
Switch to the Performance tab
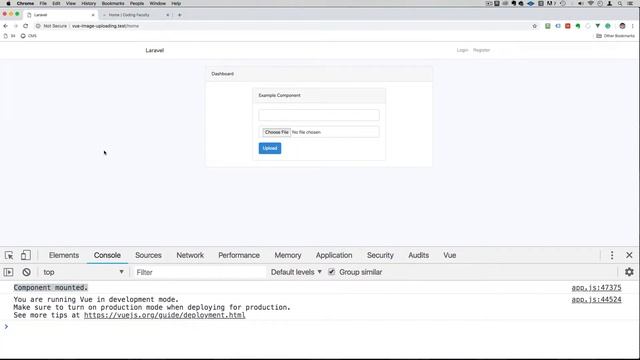[x=239, y=255]
